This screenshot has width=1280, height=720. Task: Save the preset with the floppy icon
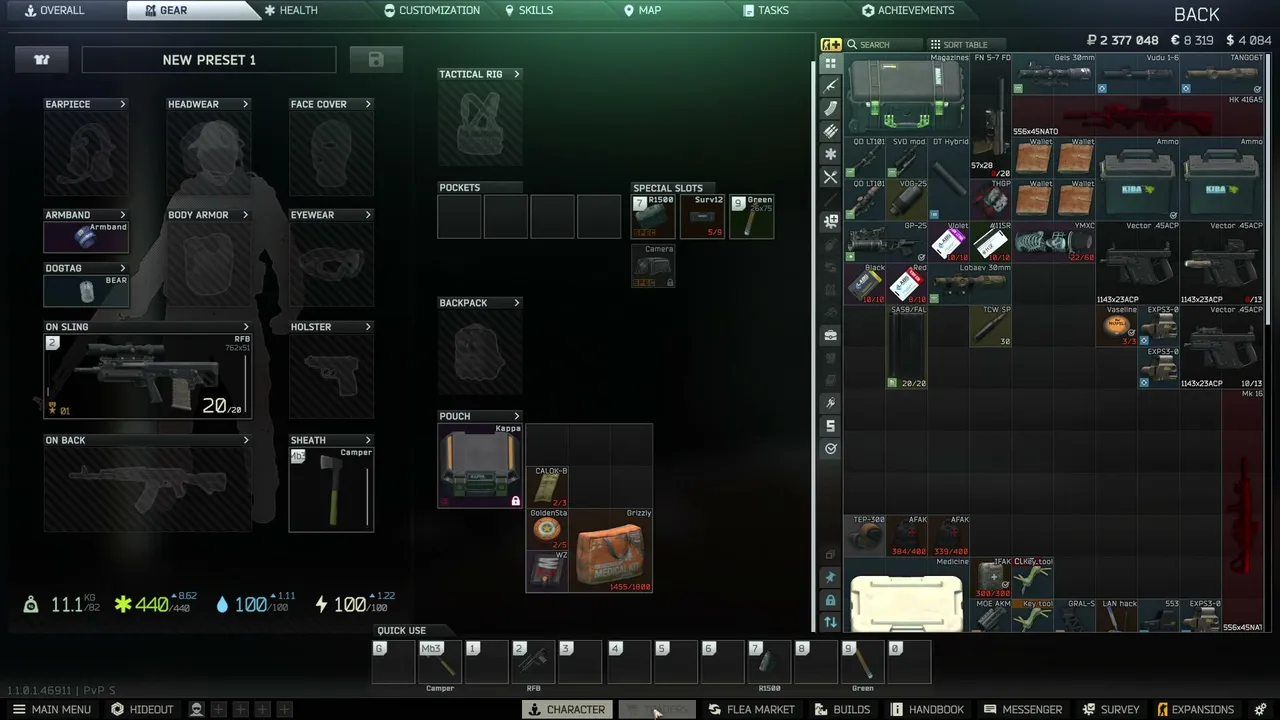[376, 60]
